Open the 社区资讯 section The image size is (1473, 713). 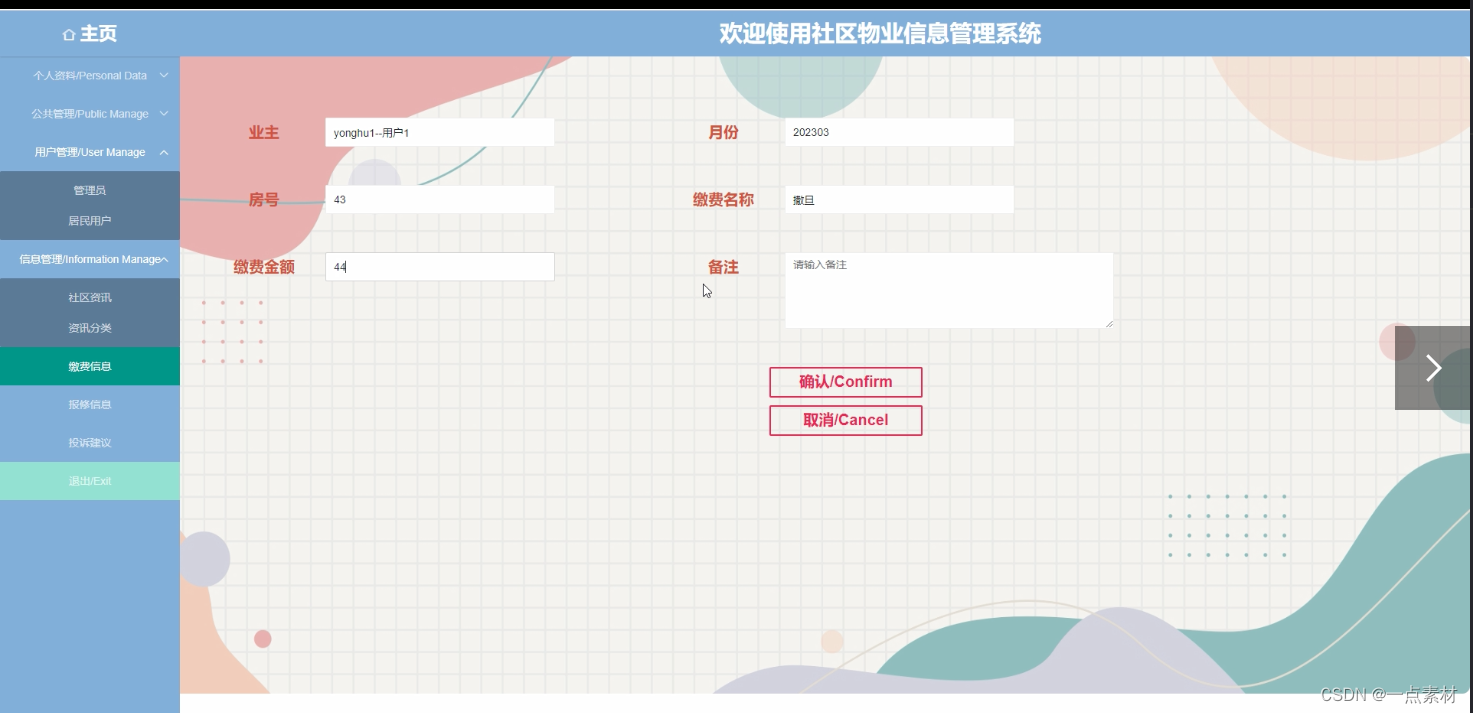point(90,297)
